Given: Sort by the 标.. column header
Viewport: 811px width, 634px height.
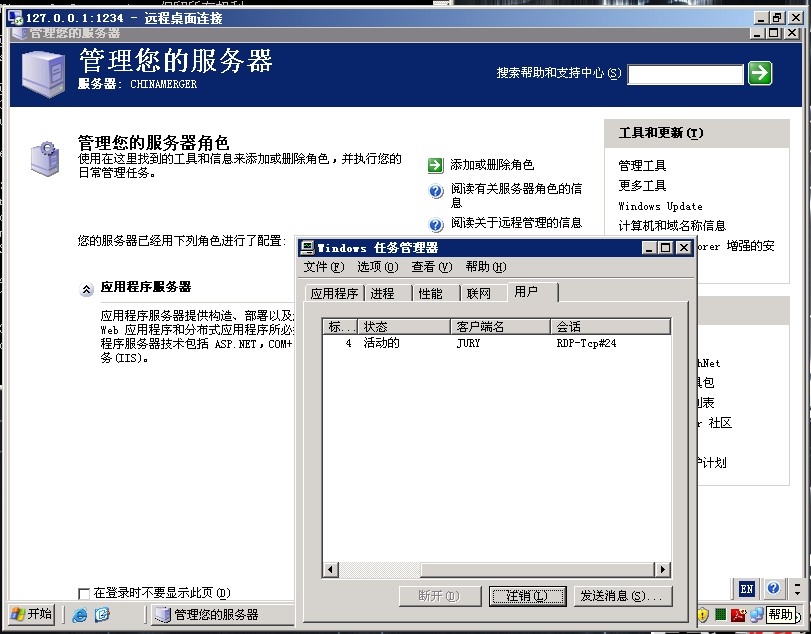Looking at the screenshot, I should pos(340,327).
